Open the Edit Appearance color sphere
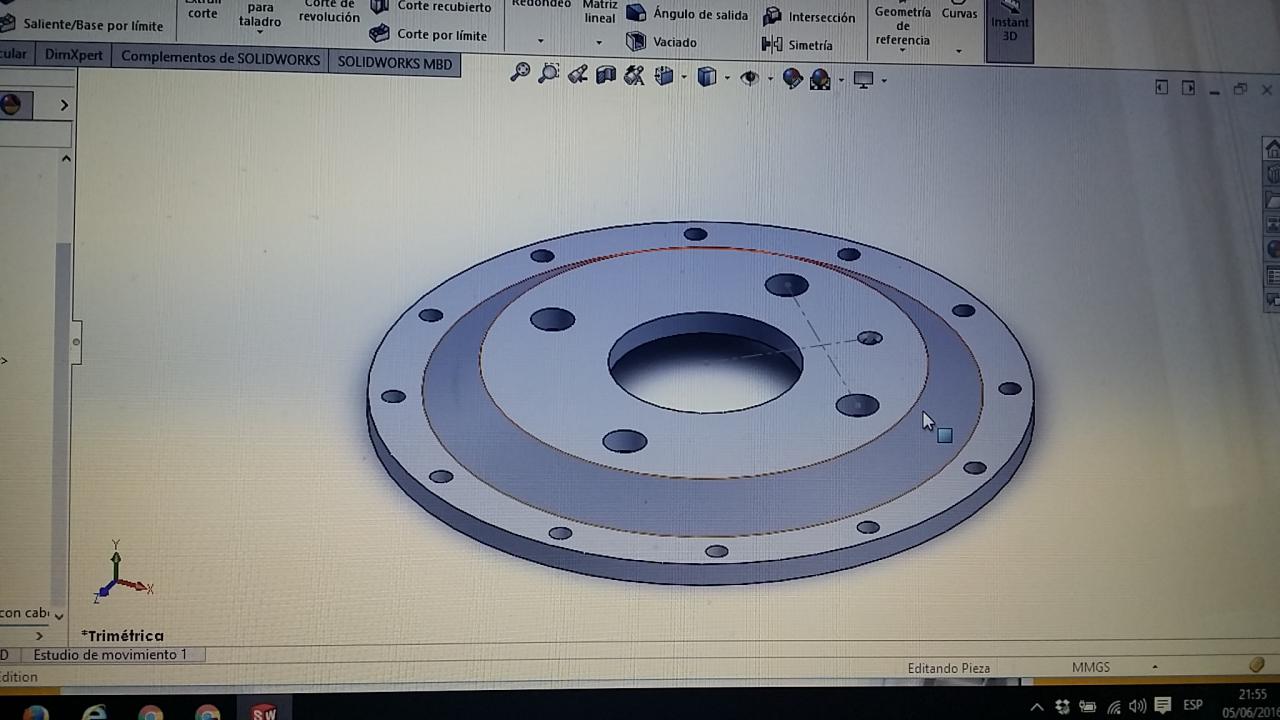Viewport: 1280px width, 720px height. pyautogui.click(x=792, y=79)
